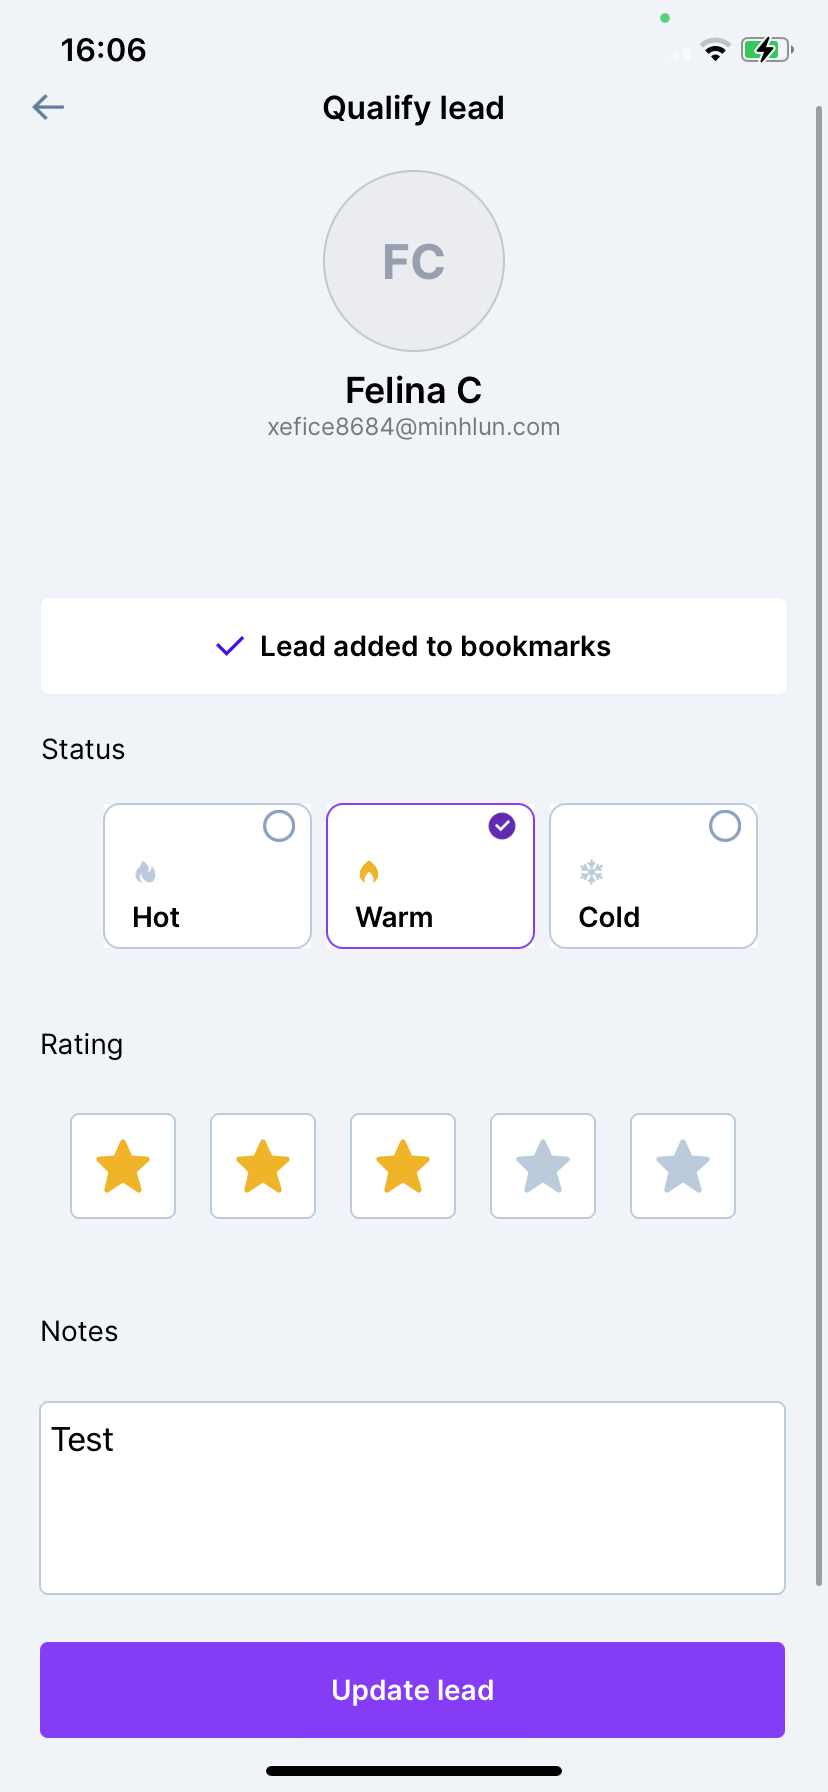Set rating to two stars
Image resolution: width=828 pixels, height=1792 pixels.
pyautogui.click(x=263, y=1166)
